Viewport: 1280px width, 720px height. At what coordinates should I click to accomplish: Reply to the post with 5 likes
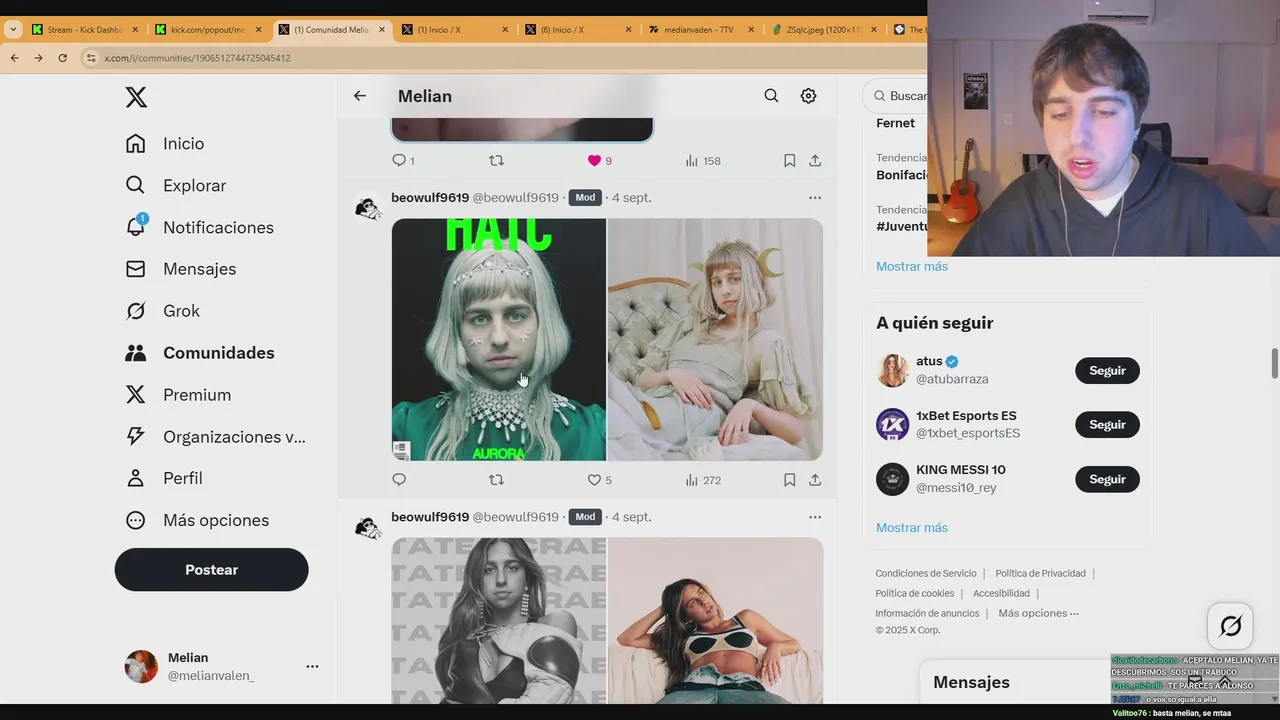tap(399, 480)
